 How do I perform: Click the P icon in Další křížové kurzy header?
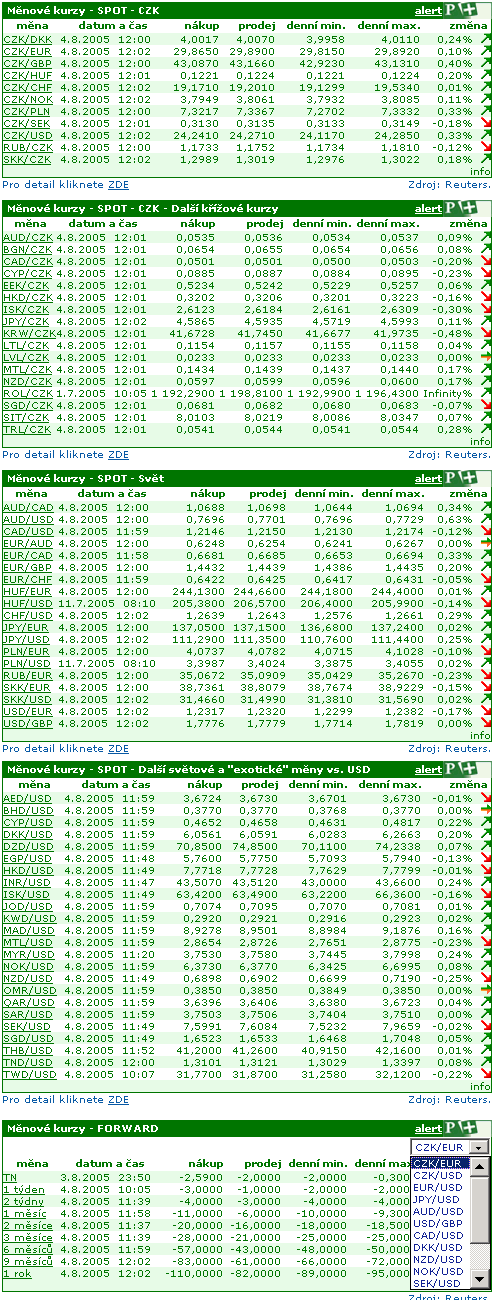pyautogui.click(x=452, y=208)
